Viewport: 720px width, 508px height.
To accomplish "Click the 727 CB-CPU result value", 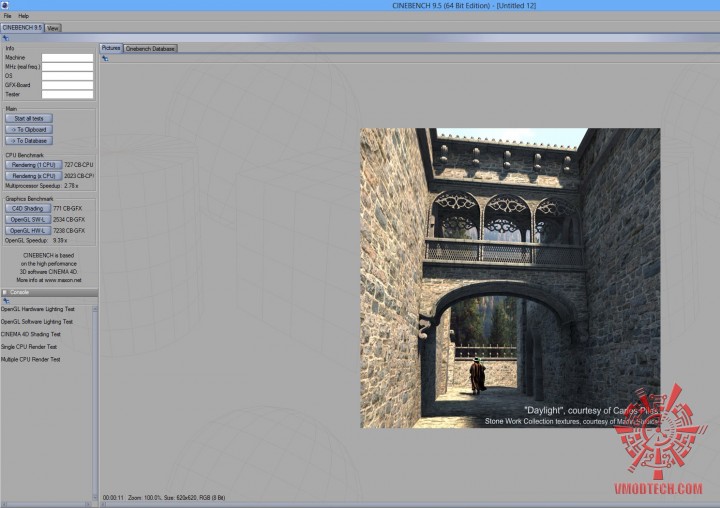I will tap(79, 164).
